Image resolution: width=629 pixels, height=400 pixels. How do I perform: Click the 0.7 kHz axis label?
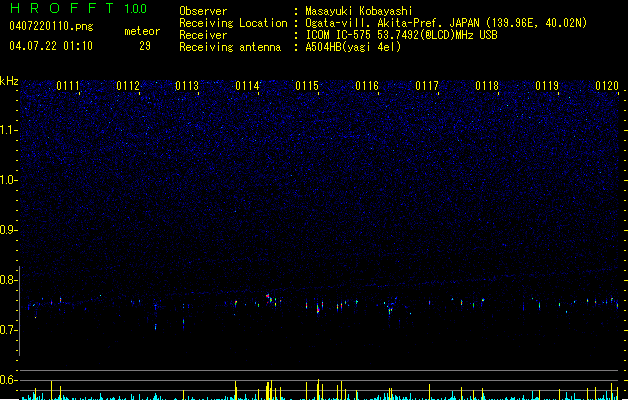tap(8, 330)
